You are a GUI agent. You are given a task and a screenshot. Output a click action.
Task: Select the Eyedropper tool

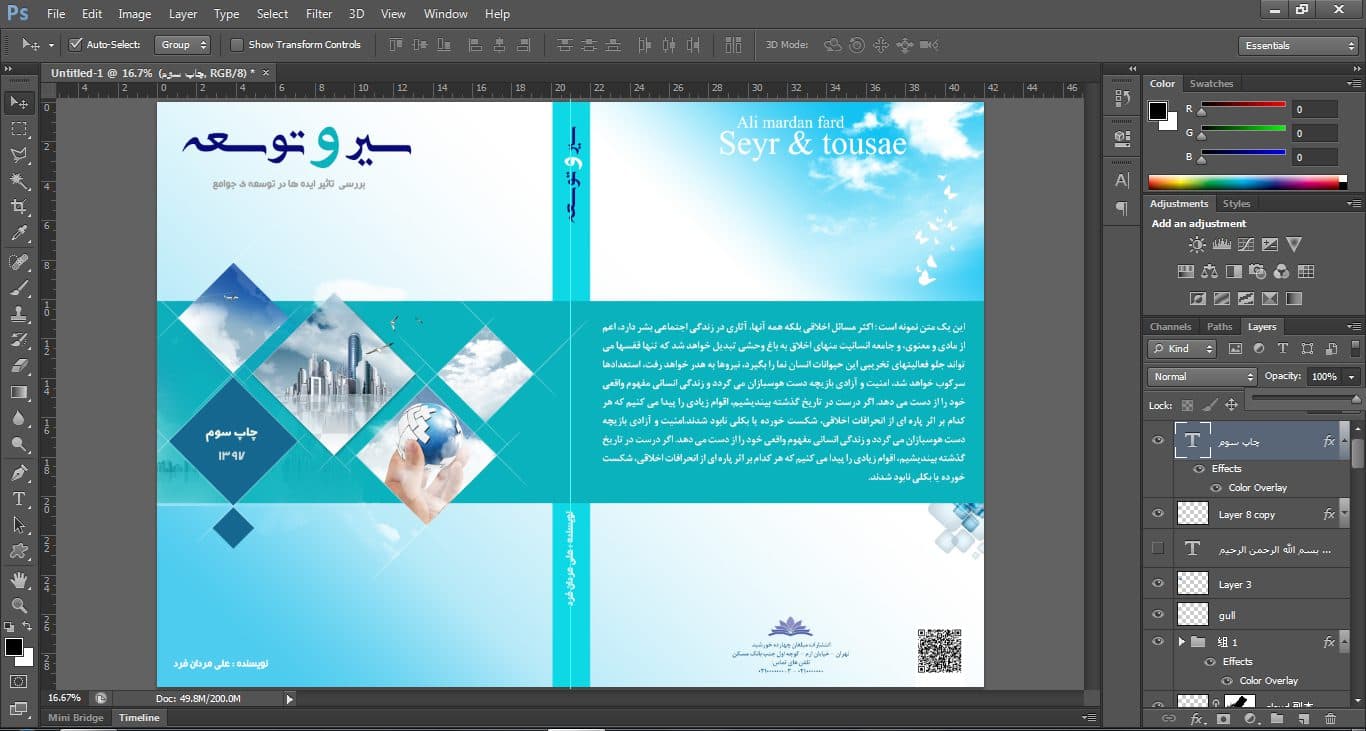click(x=19, y=234)
